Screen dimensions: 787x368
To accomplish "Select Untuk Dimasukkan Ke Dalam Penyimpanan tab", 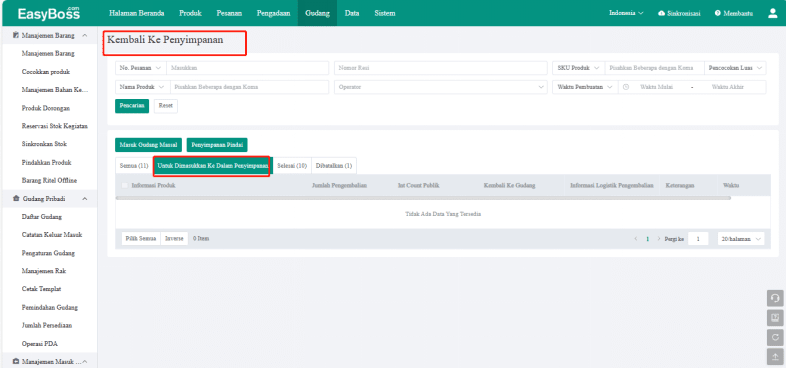I will (x=213, y=166).
